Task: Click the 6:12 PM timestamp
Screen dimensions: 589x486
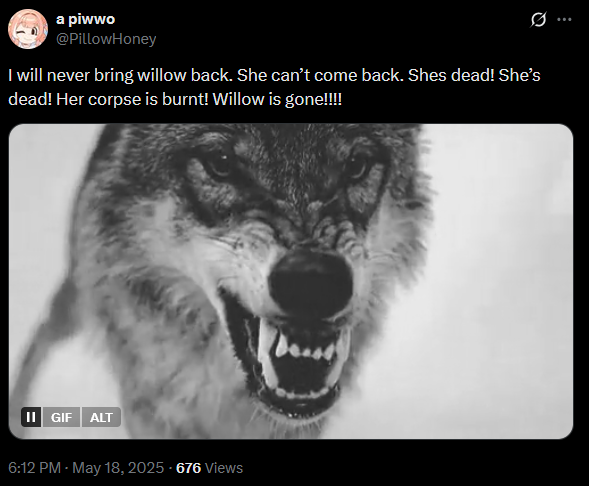Action: click(x=34, y=468)
